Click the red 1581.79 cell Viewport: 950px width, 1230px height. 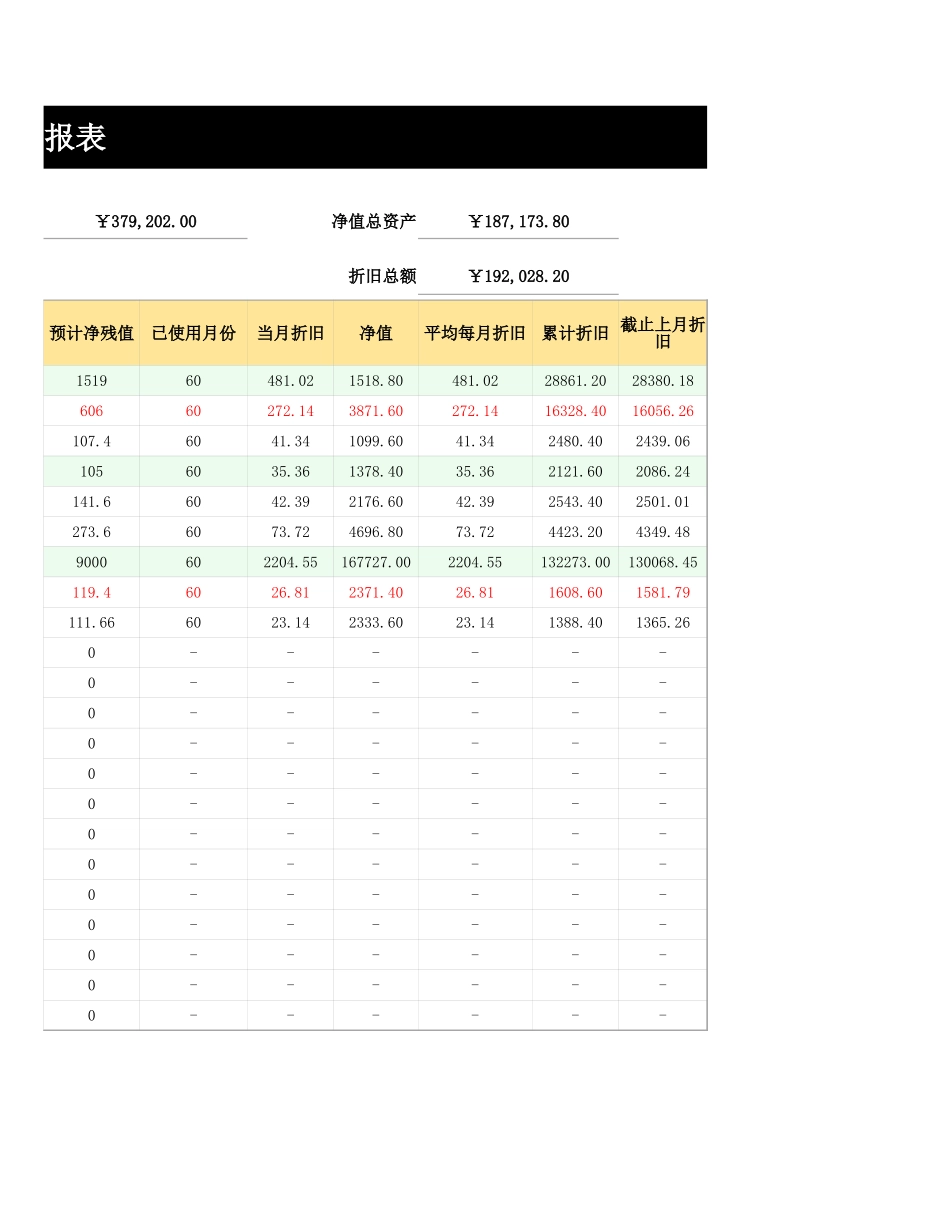pos(662,592)
